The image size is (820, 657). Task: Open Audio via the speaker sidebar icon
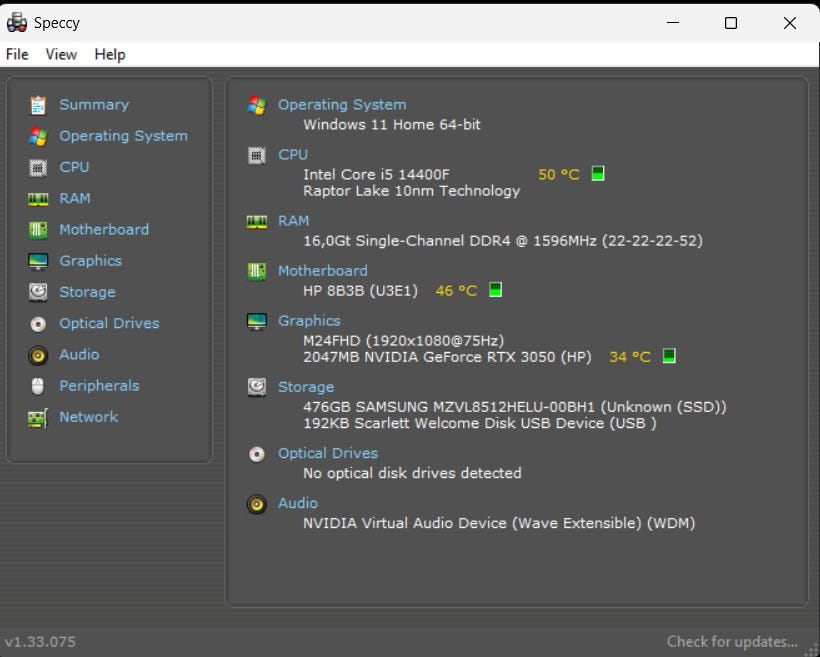click(x=38, y=355)
